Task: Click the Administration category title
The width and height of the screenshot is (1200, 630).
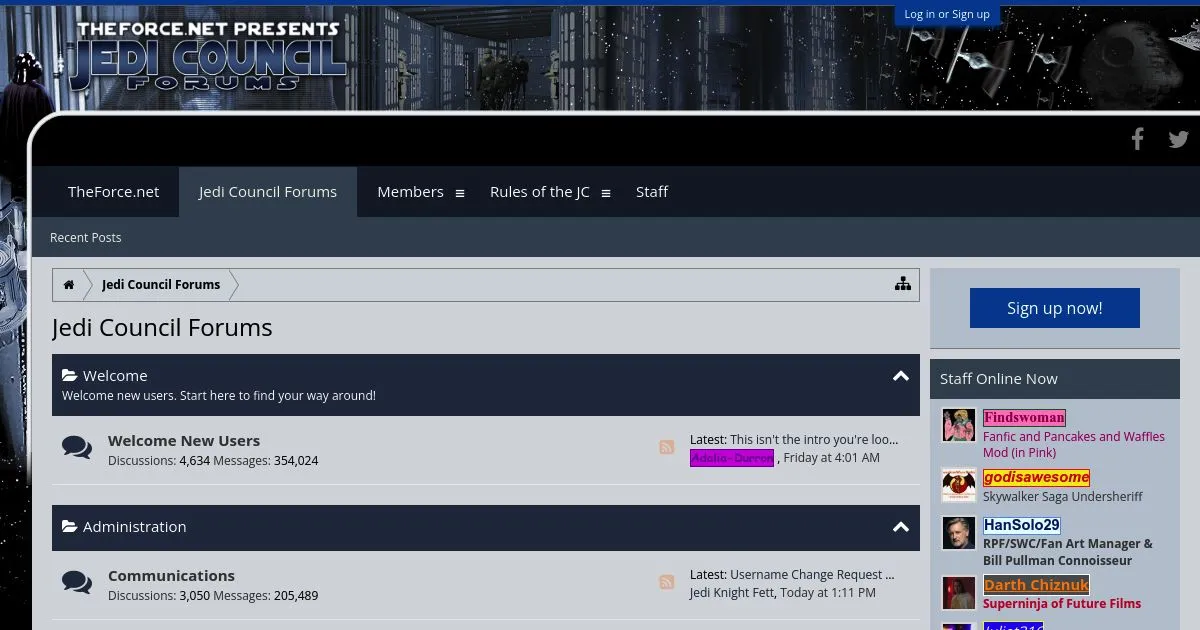Action: click(x=134, y=527)
